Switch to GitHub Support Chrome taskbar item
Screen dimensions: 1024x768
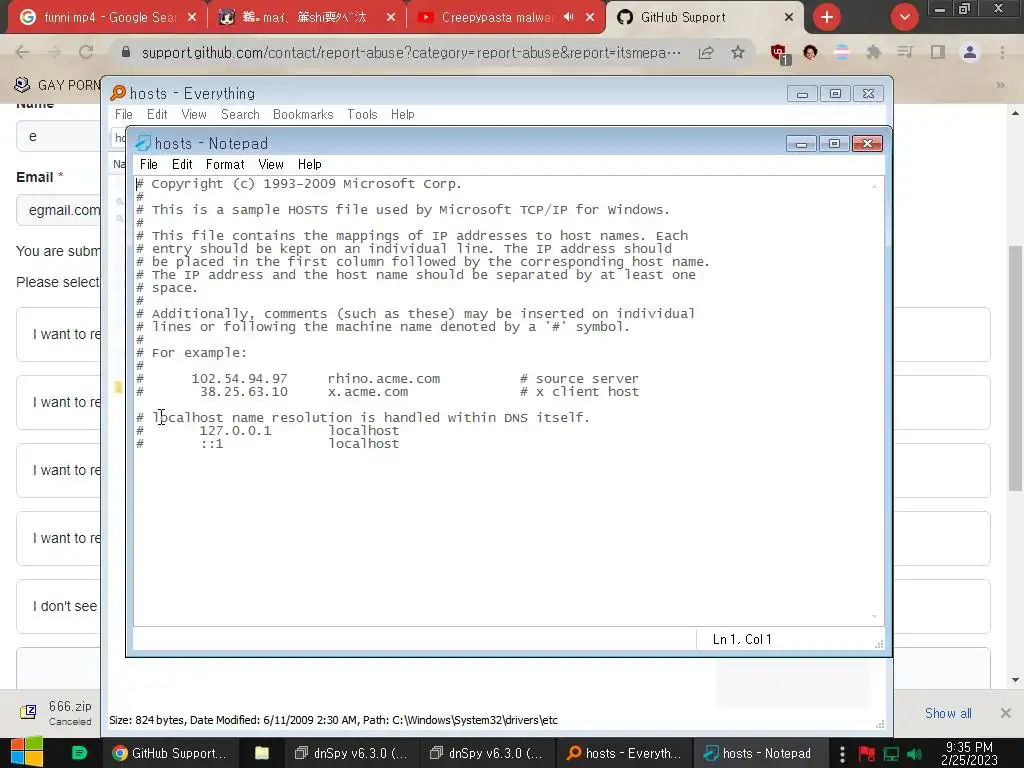click(x=168, y=753)
